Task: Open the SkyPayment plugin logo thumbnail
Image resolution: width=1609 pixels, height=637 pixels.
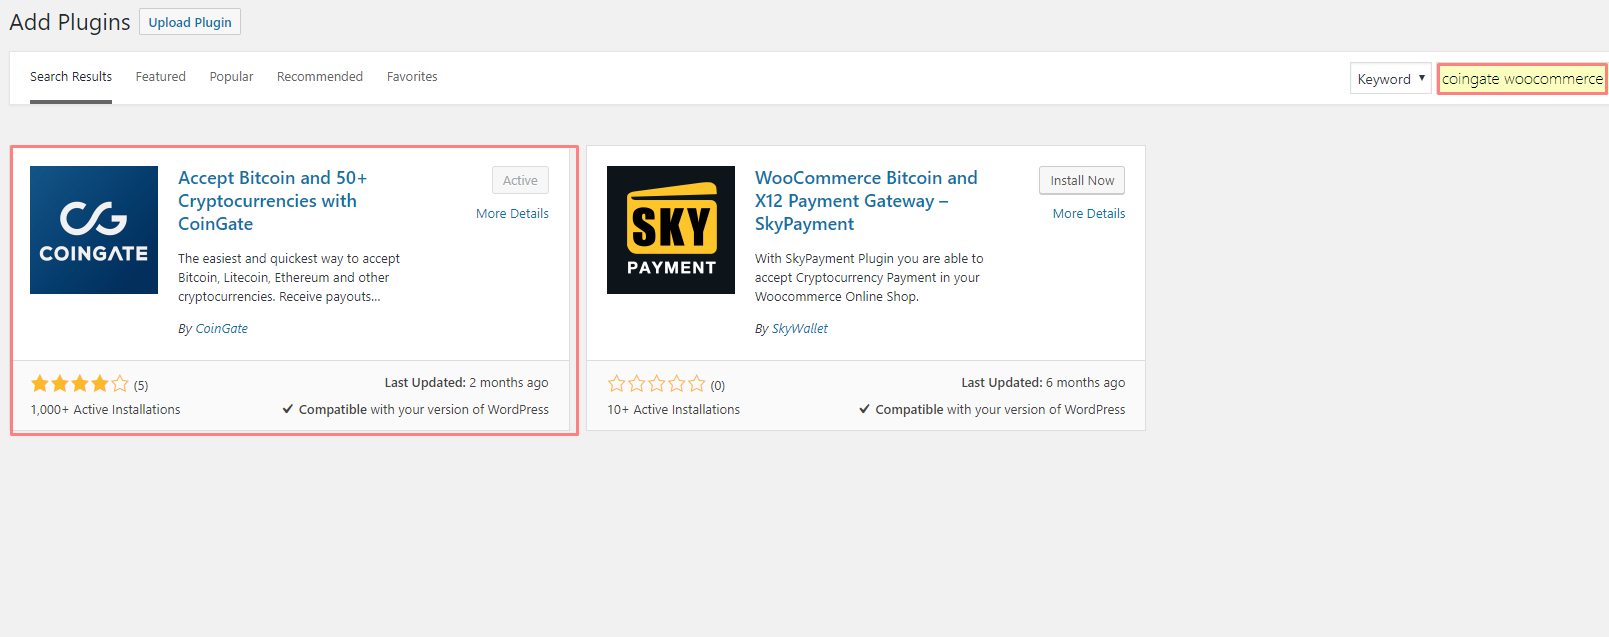Action: pos(671,230)
